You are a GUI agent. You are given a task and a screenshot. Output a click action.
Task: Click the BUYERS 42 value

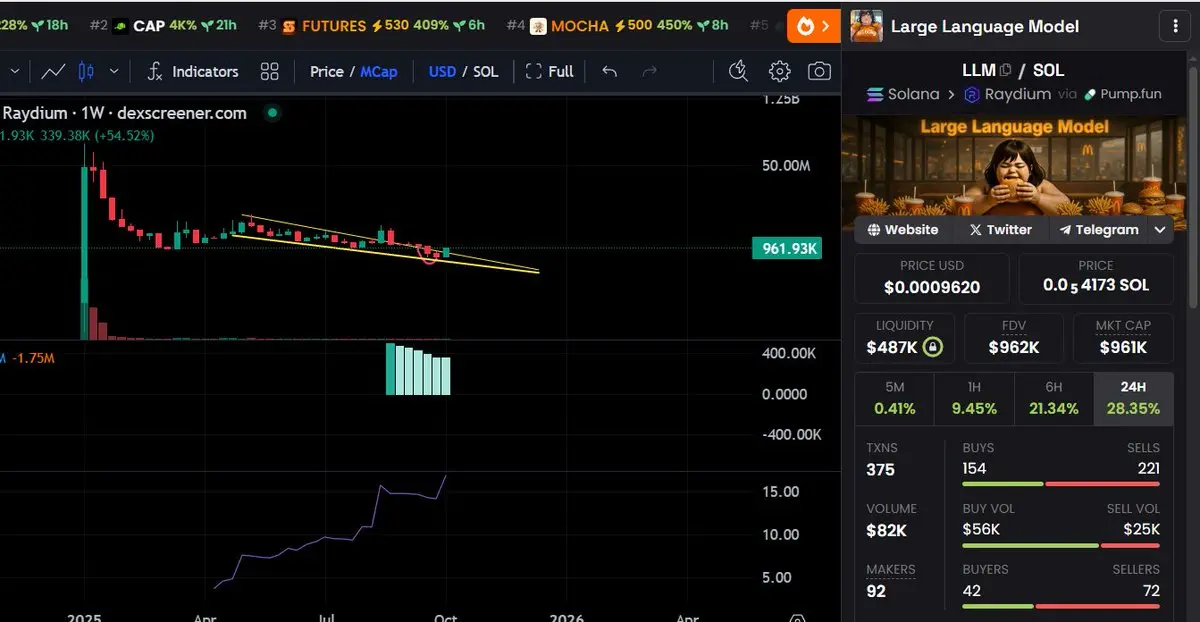point(972,591)
